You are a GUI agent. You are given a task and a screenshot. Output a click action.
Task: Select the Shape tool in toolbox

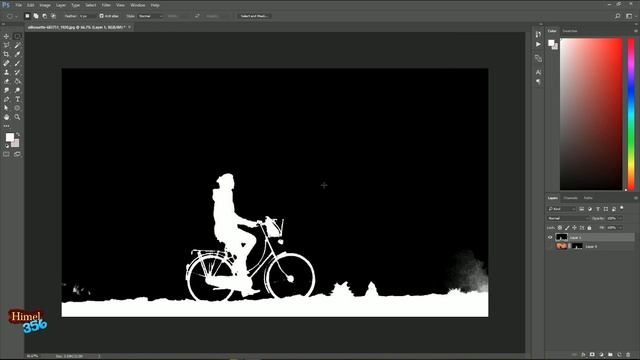coord(17,108)
